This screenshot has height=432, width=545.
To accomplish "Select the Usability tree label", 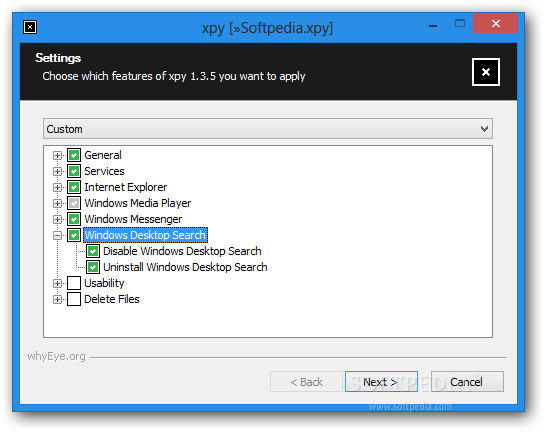I will 104,283.
